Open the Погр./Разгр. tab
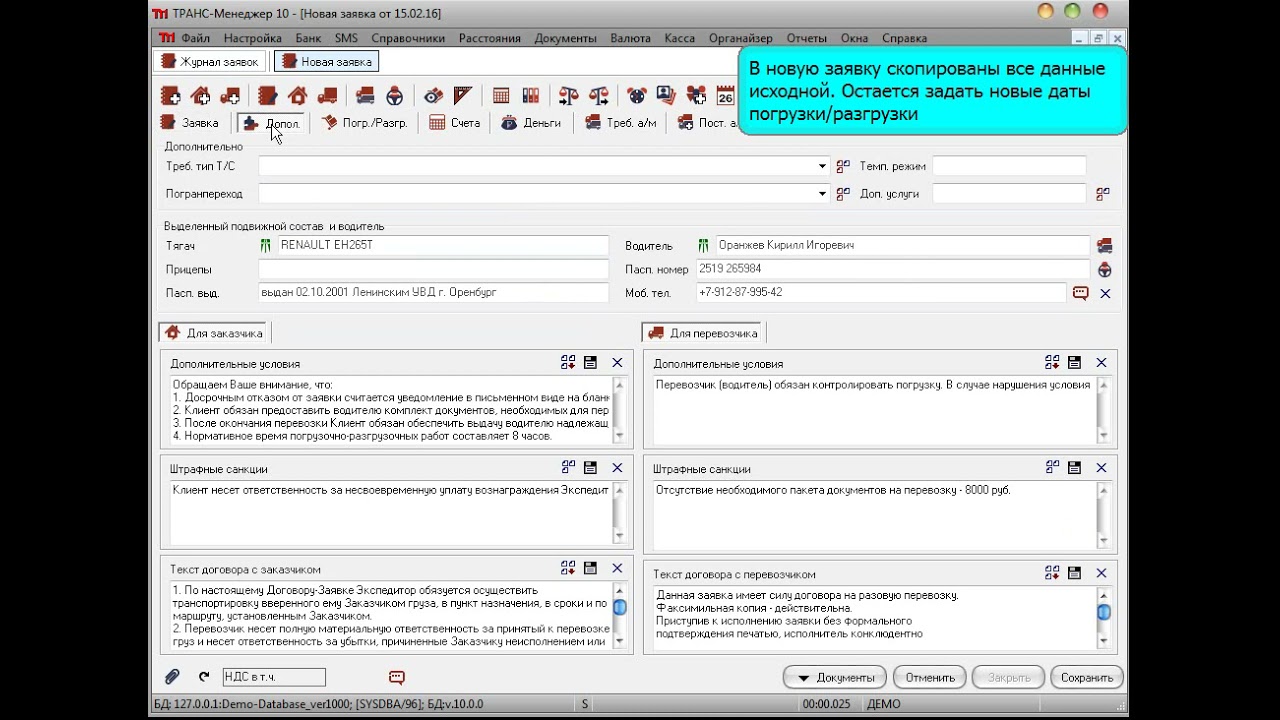Screen dimensions: 1280x720 [x=363, y=123]
